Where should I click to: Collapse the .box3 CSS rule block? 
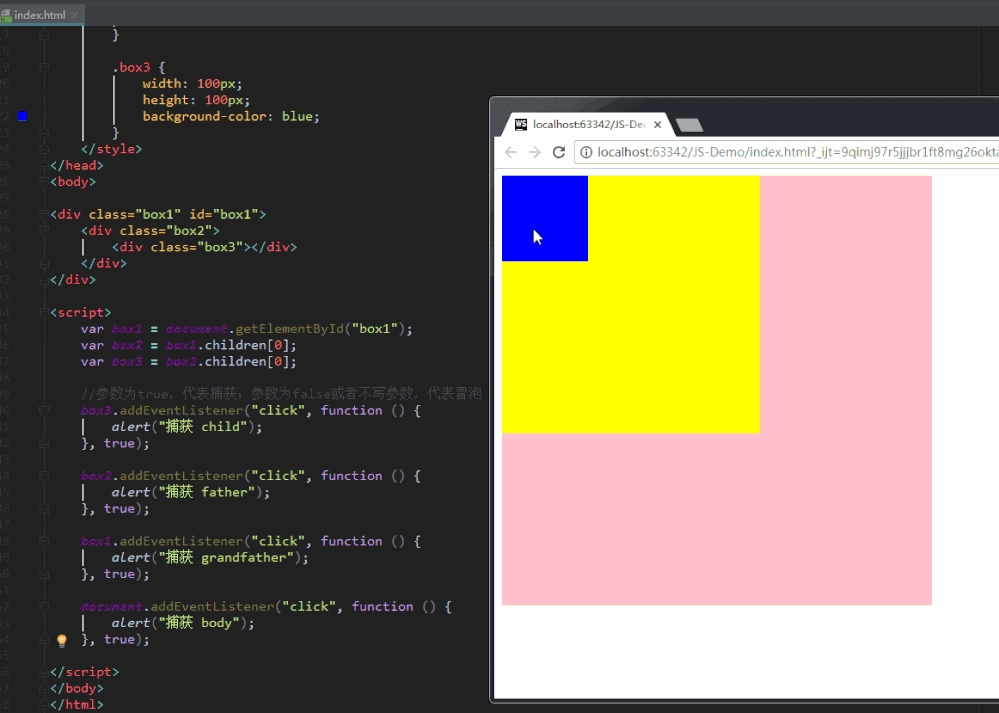point(44,68)
